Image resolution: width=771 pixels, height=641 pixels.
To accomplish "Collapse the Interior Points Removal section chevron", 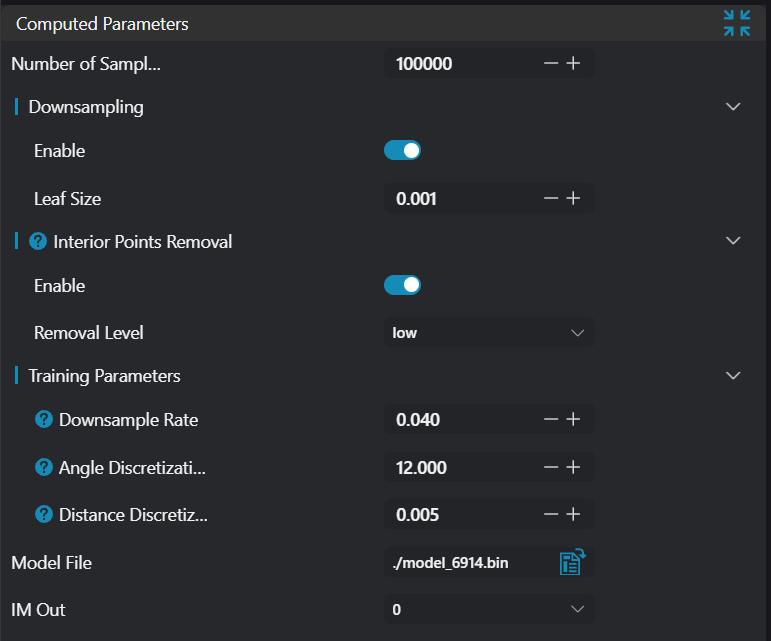I will (x=733, y=241).
